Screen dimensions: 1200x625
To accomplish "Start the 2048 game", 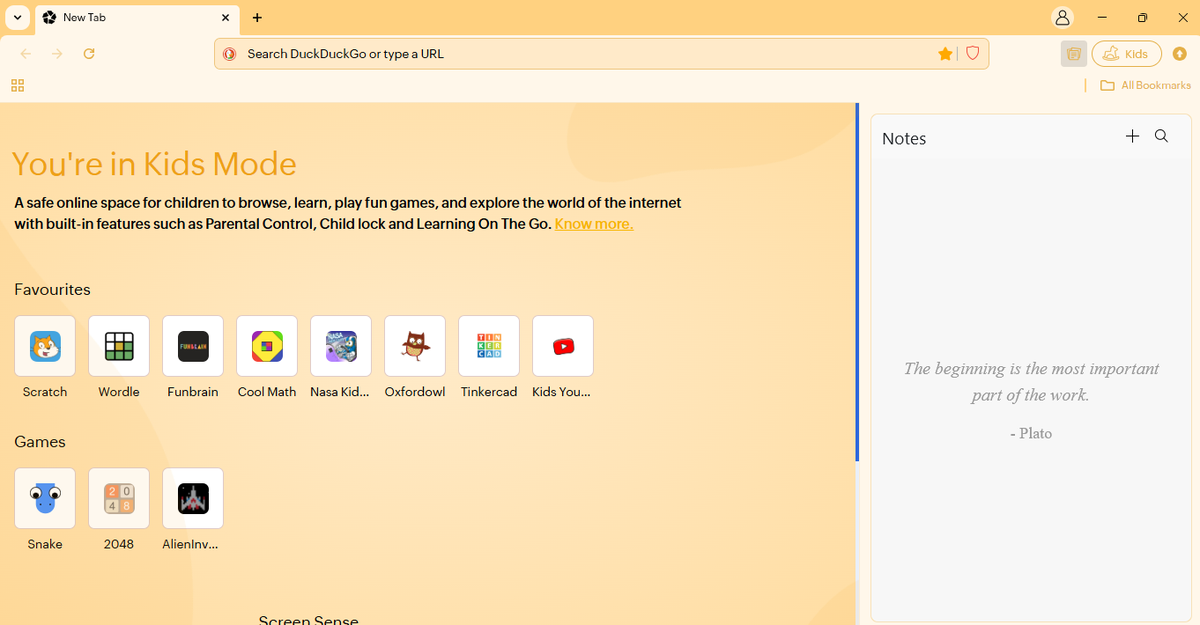I will (118, 497).
